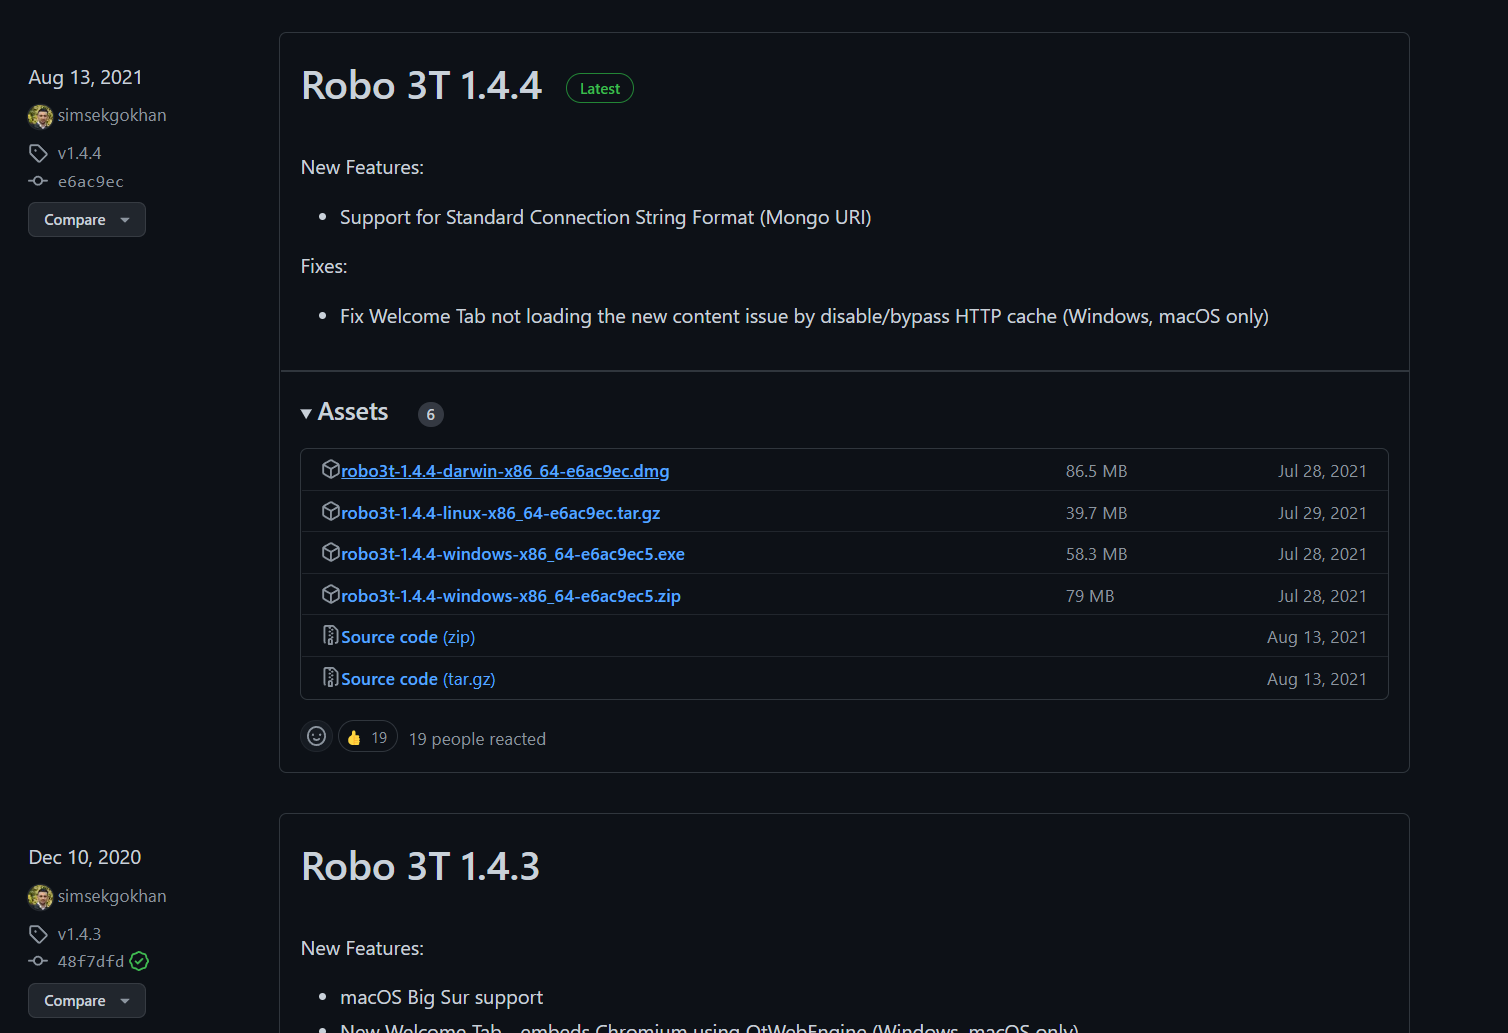
Task: Click the 'Aug 13, 2021' date of Source code (zip)
Action: point(1317,637)
